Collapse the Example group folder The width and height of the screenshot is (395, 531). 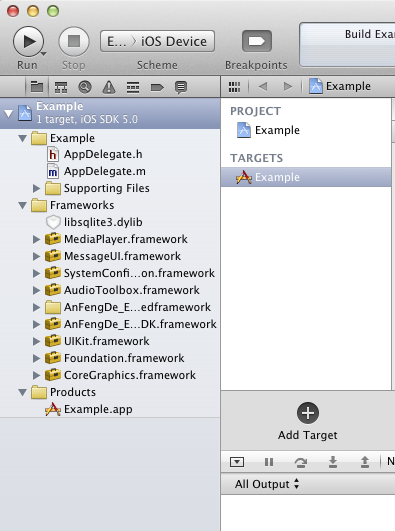pos(22,138)
